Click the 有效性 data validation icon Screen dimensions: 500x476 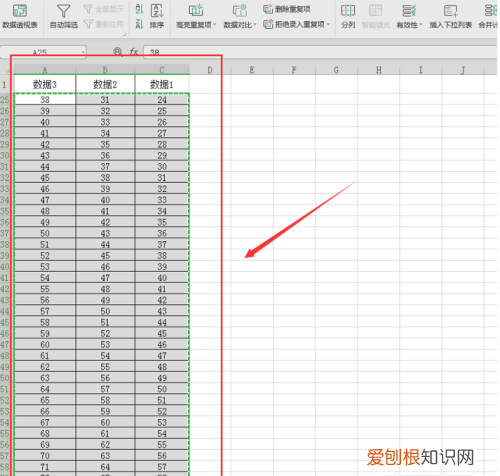[x=409, y=11]
